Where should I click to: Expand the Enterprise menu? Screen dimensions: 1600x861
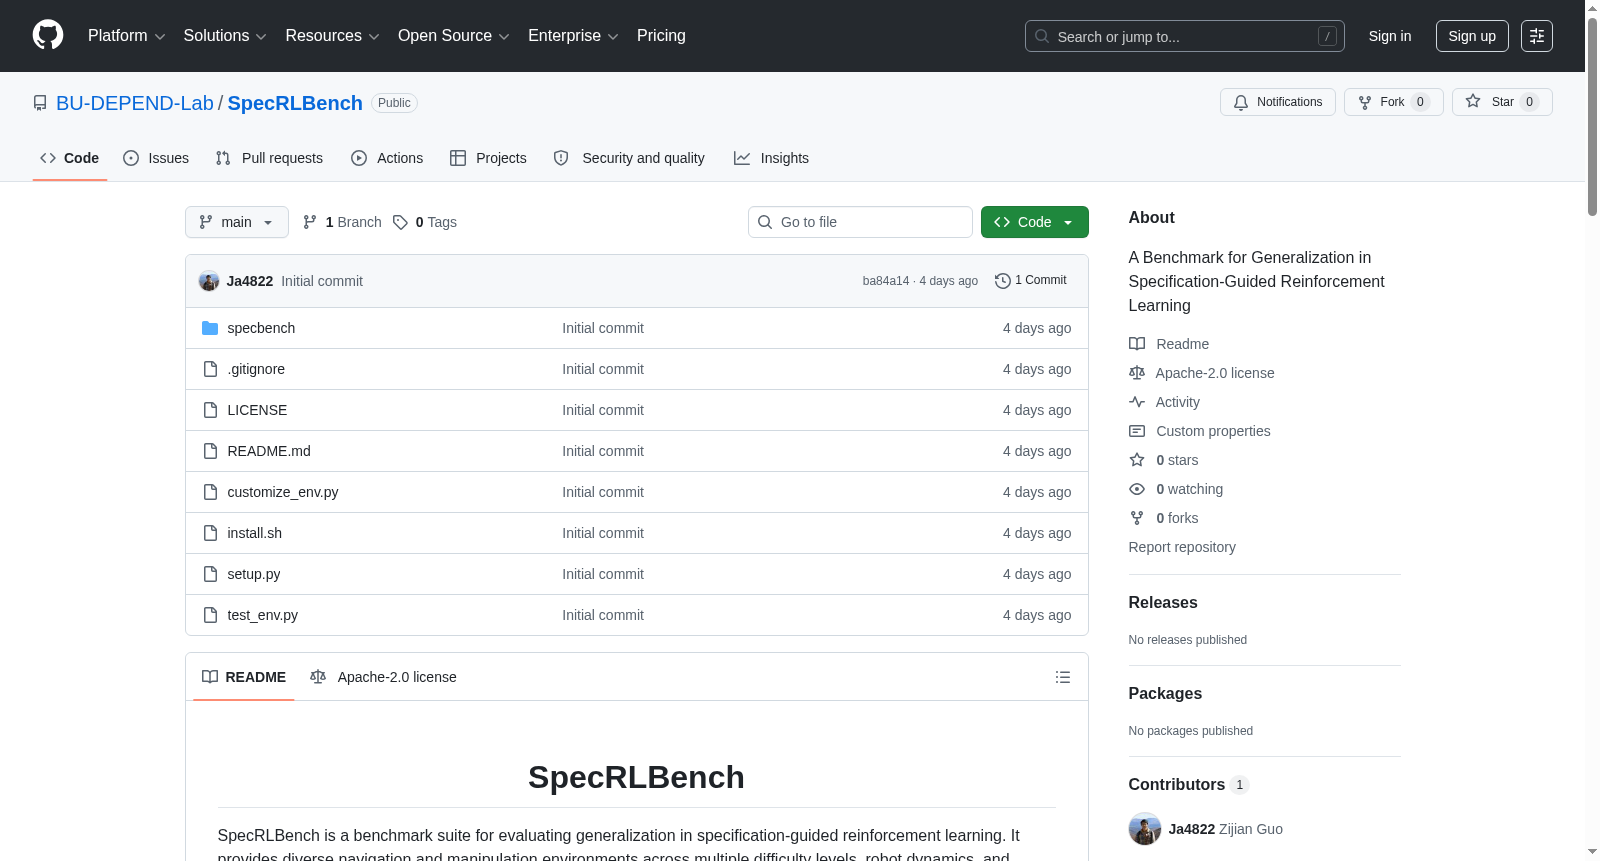[x=573, y=36]
